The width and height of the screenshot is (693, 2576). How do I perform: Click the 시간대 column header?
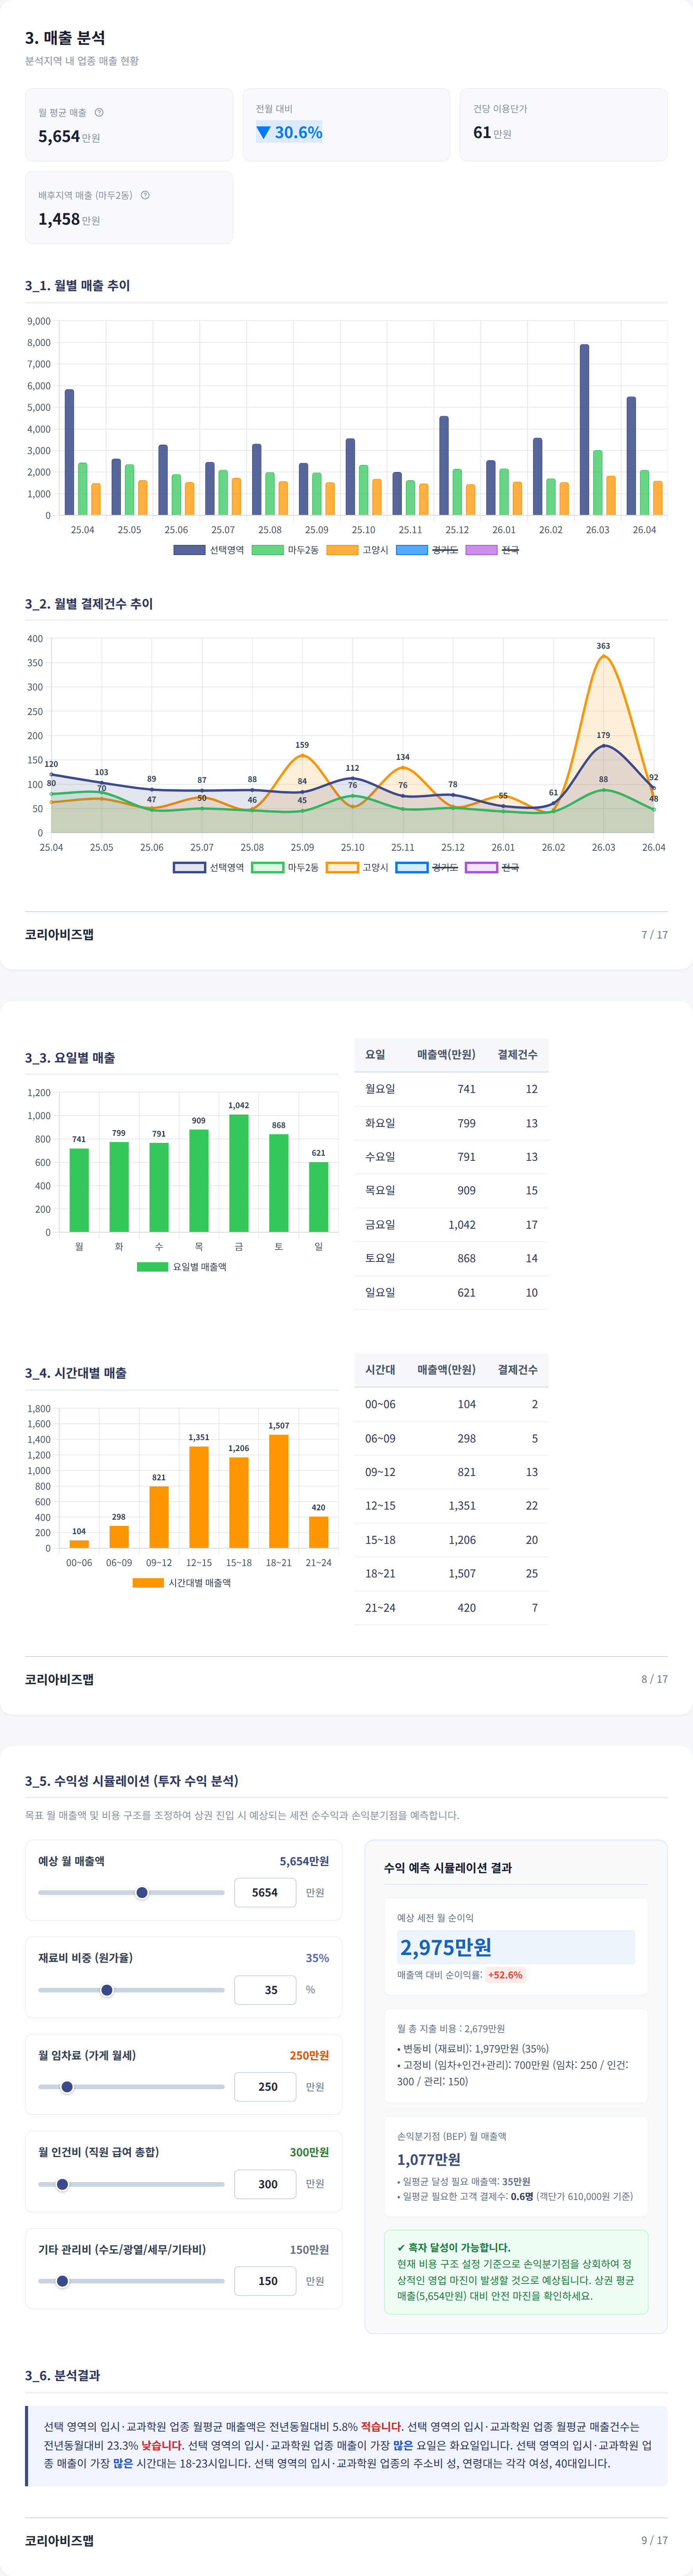(x=380, y=1369)
